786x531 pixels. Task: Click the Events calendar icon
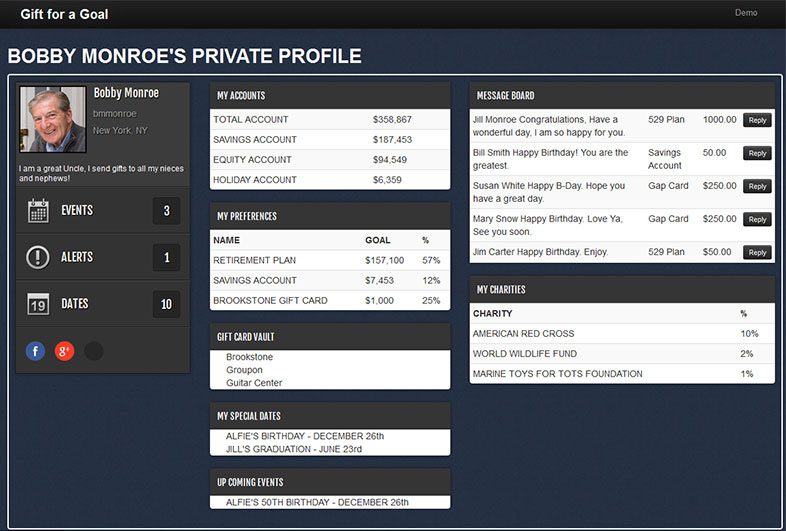click(x=38, y=211)
